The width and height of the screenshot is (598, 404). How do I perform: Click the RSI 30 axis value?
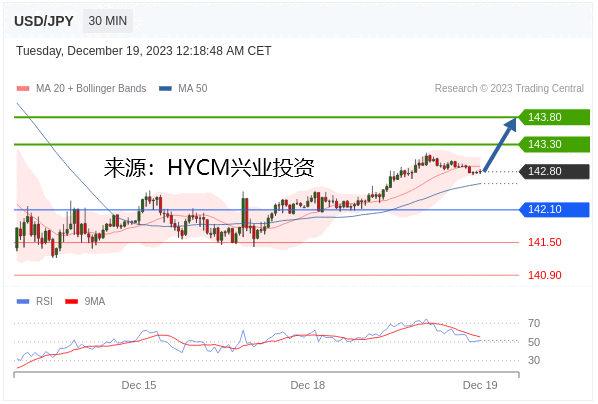[534, 360]
